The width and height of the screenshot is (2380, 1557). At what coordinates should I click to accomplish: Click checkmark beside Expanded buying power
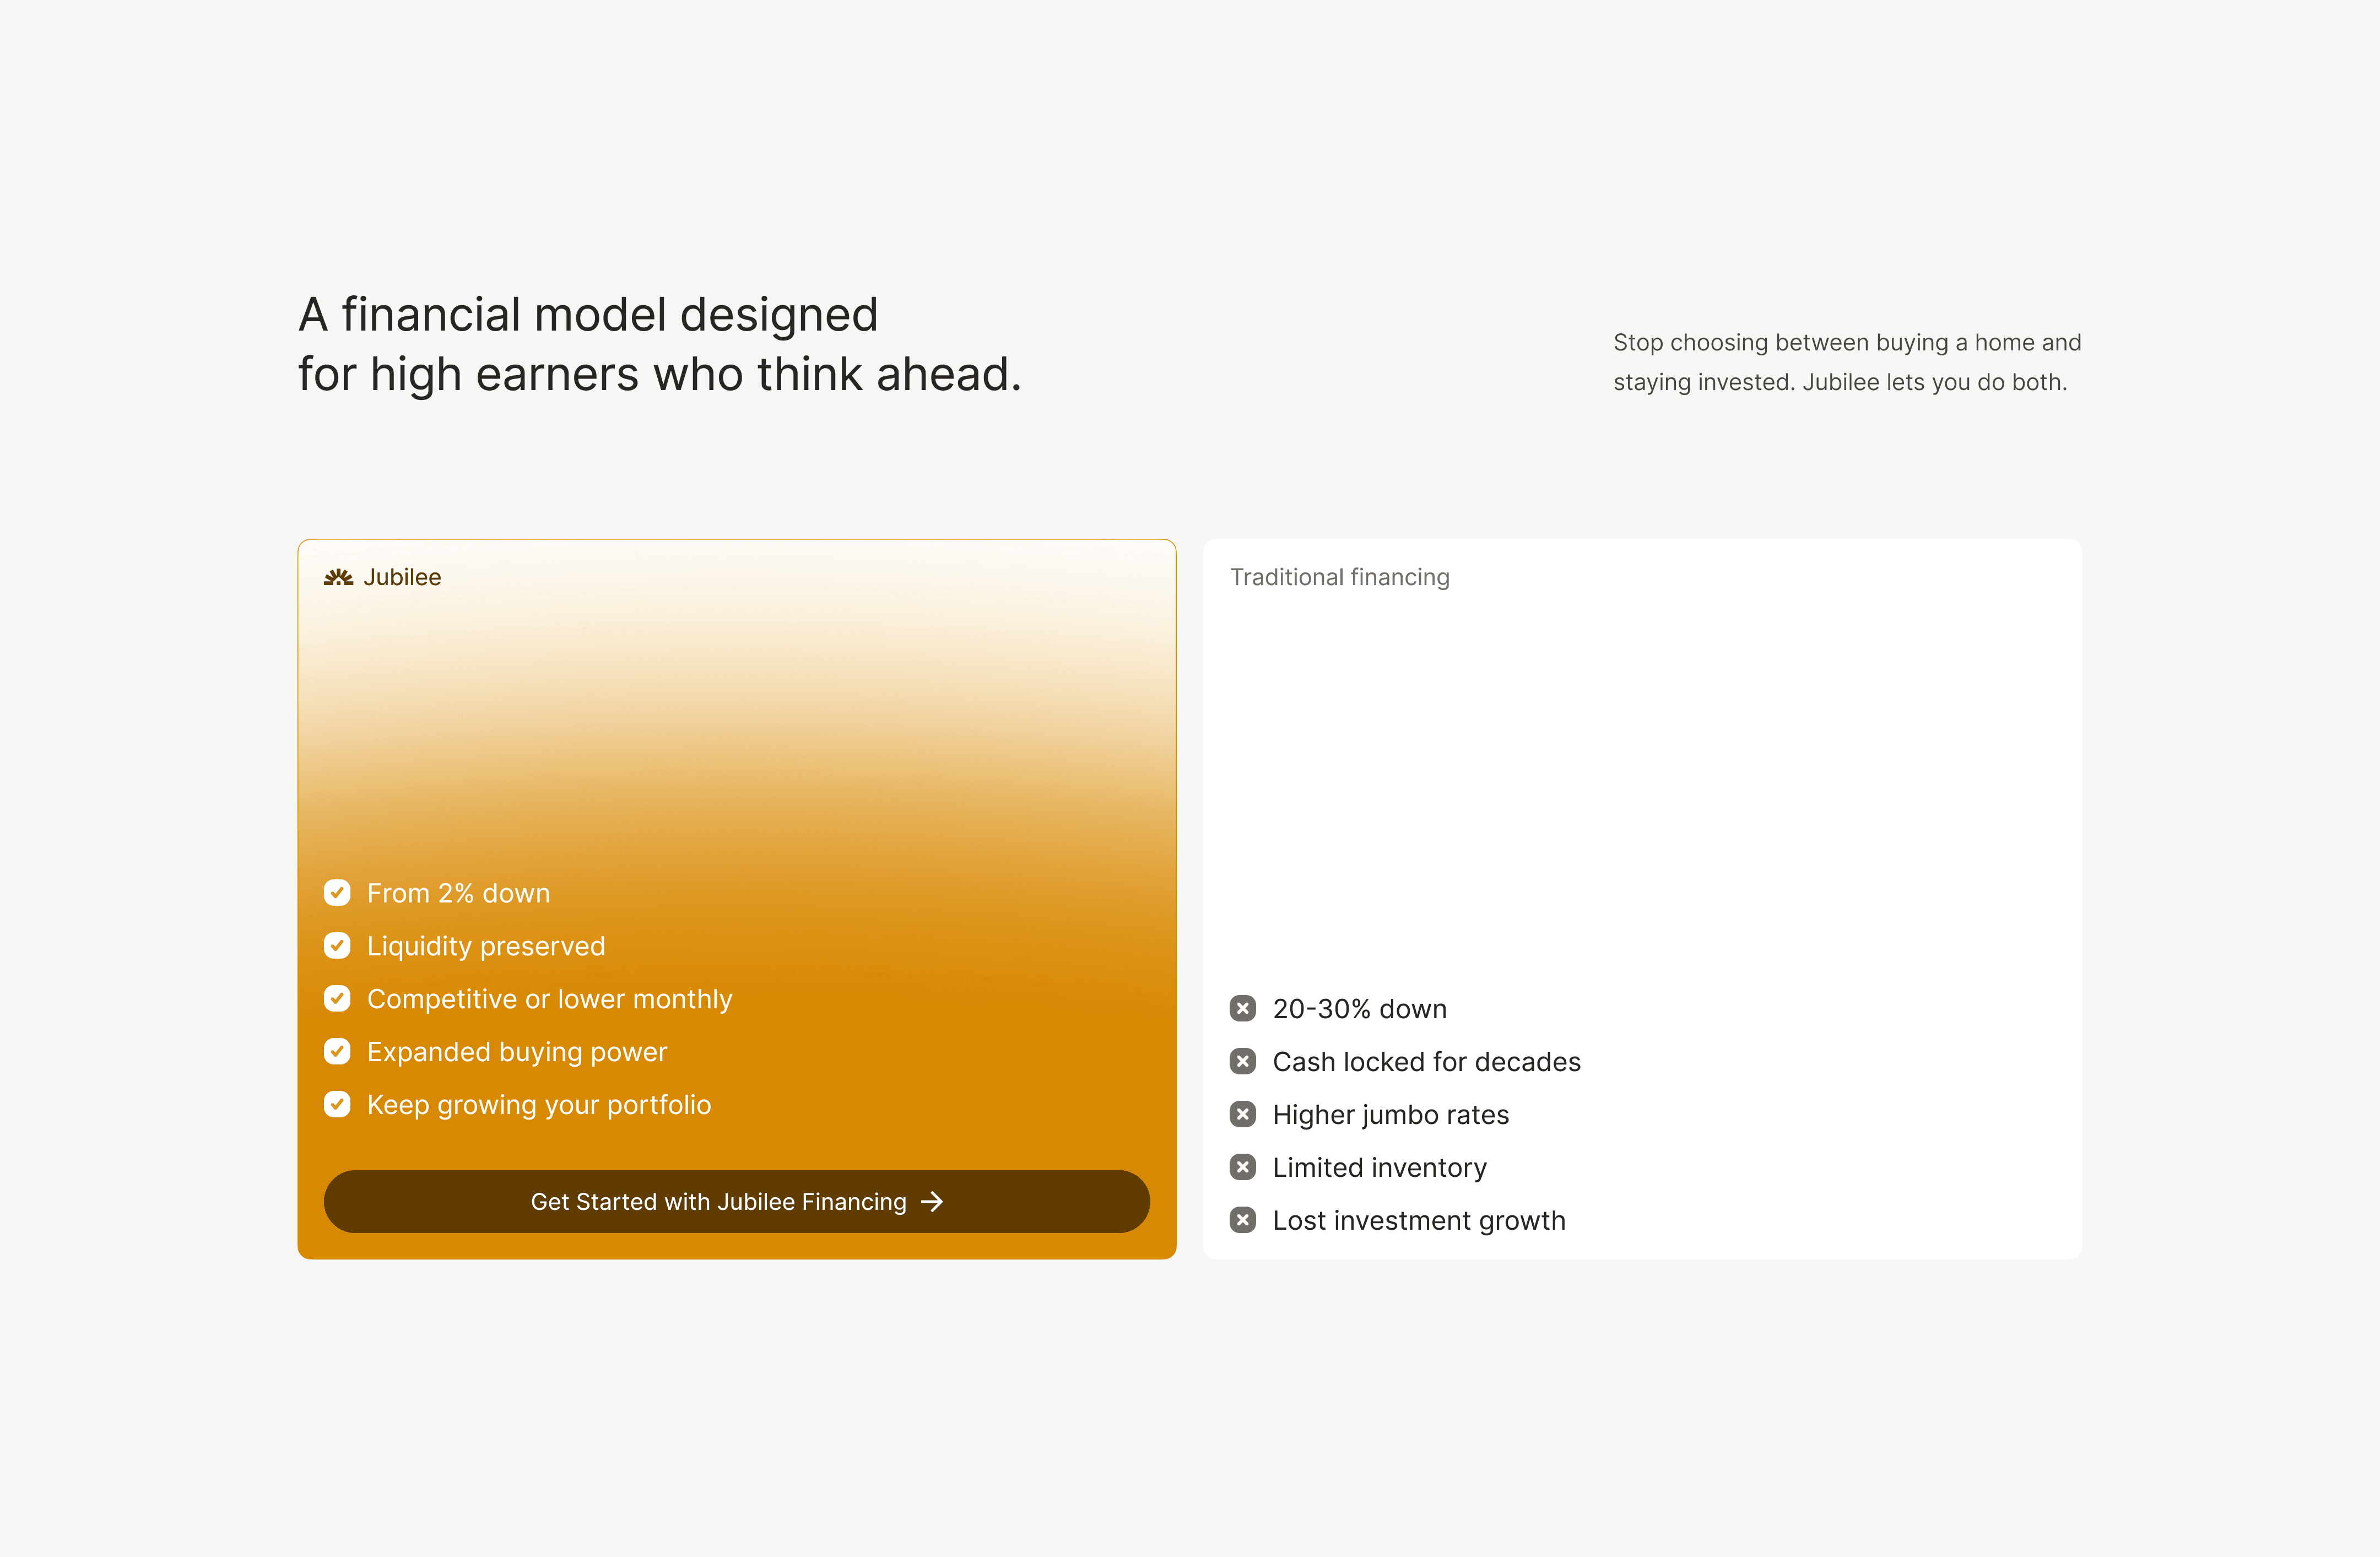click(337, 1051)
